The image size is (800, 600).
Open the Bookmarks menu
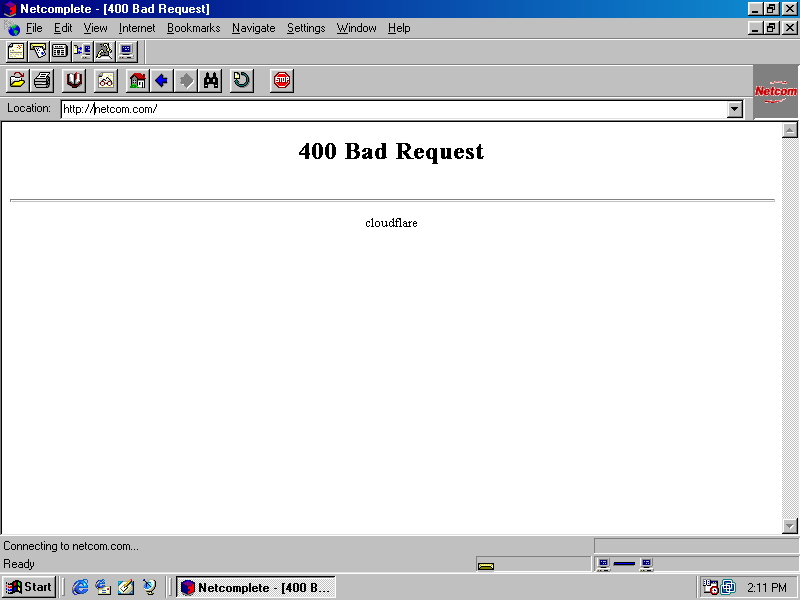(193, 28)
